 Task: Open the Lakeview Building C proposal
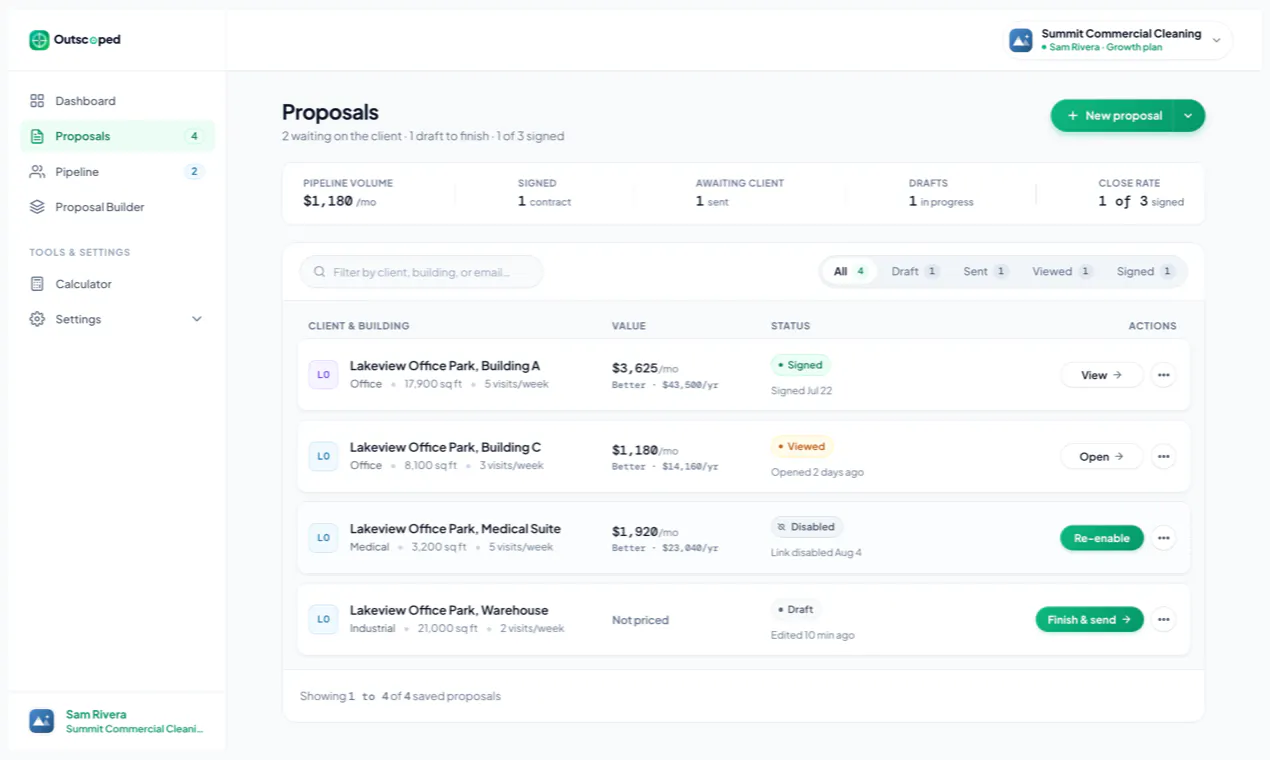pyautogui.click(x=1101, y=457)
